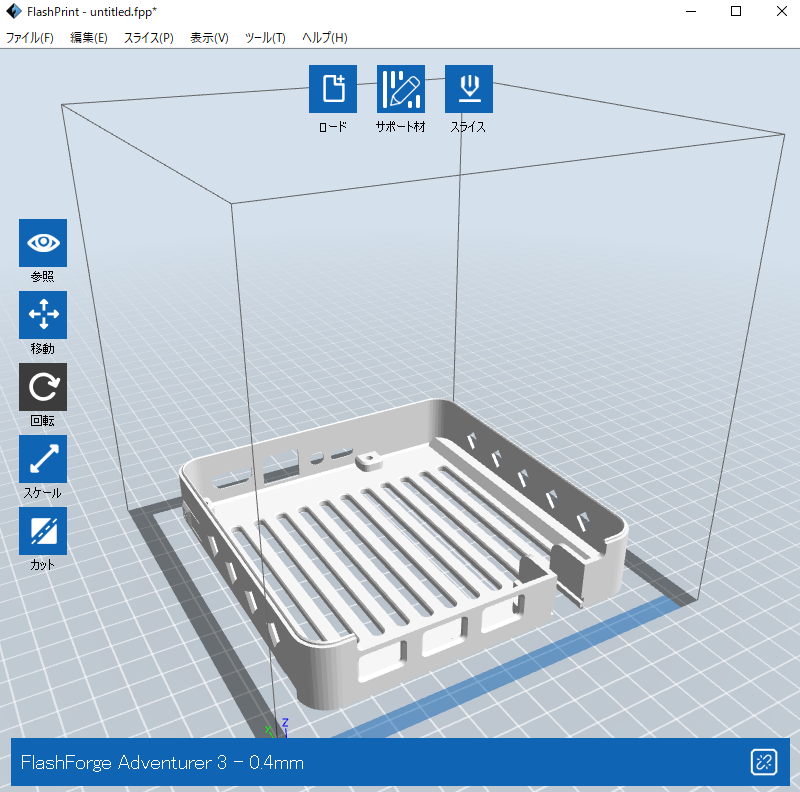This screenshot has width=800, height=792.
Task: Click the FlashPrint logo in title bar
Action: 14,11
